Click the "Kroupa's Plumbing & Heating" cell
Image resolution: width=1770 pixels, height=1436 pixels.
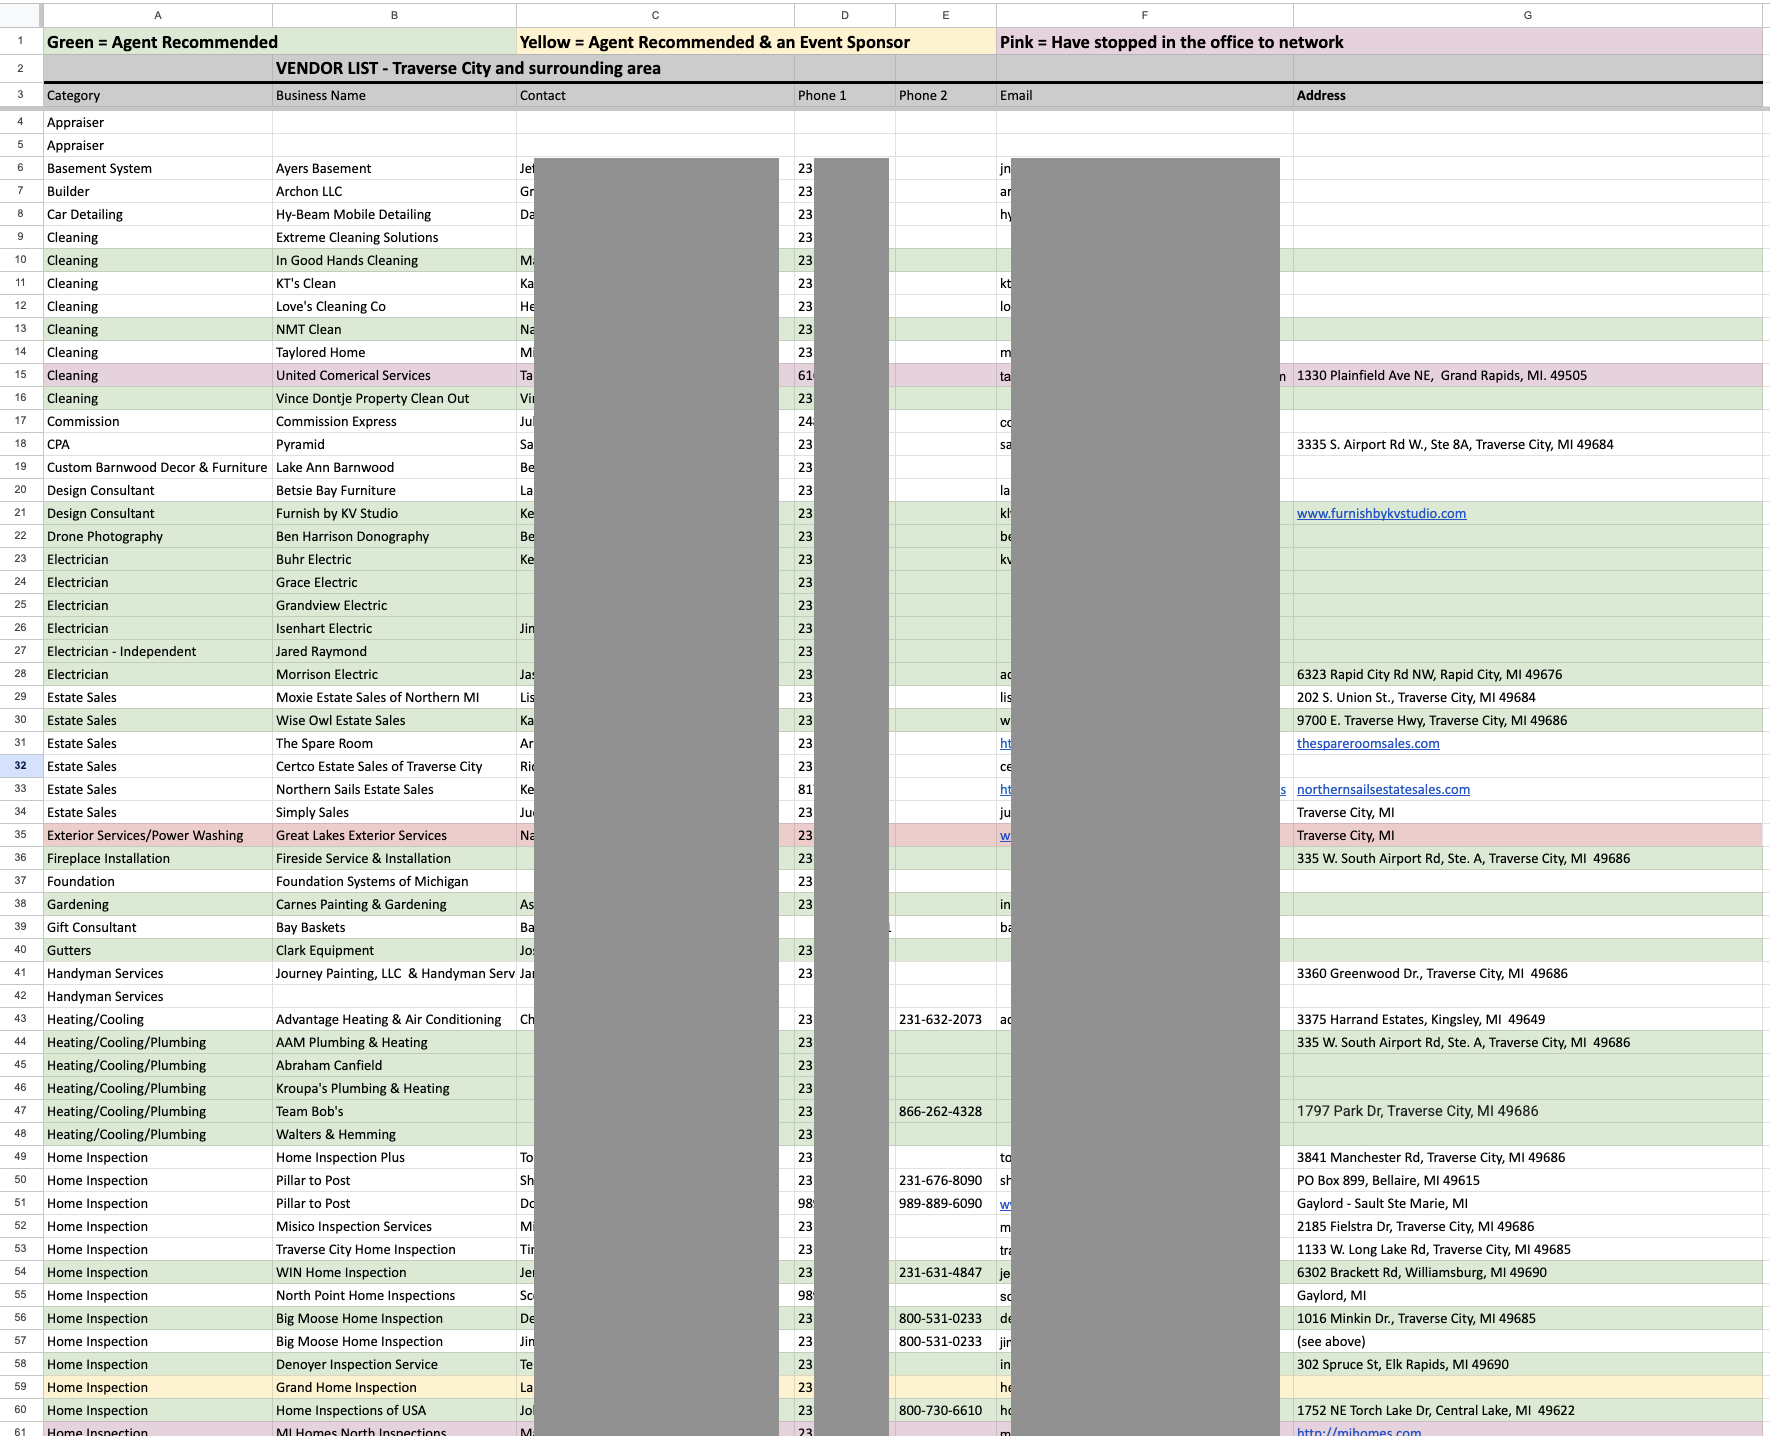coord(394,1088)
